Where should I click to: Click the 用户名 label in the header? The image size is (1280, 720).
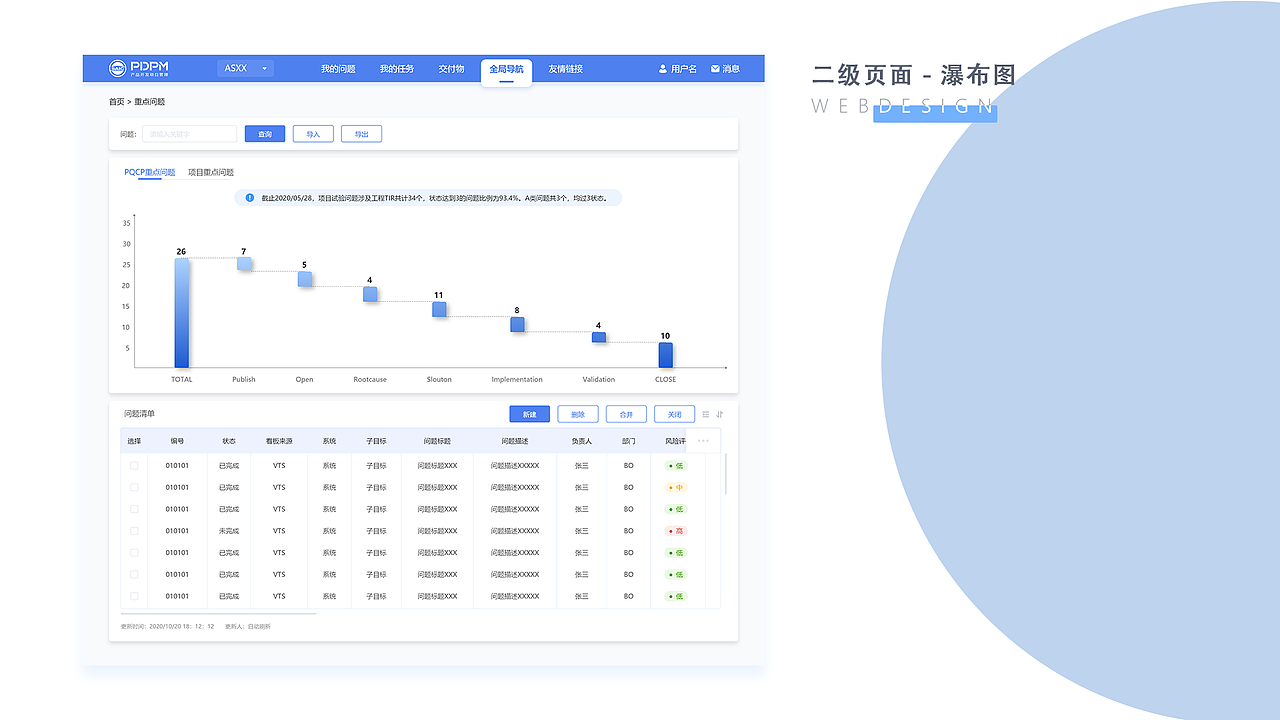[x=684, y=69]
